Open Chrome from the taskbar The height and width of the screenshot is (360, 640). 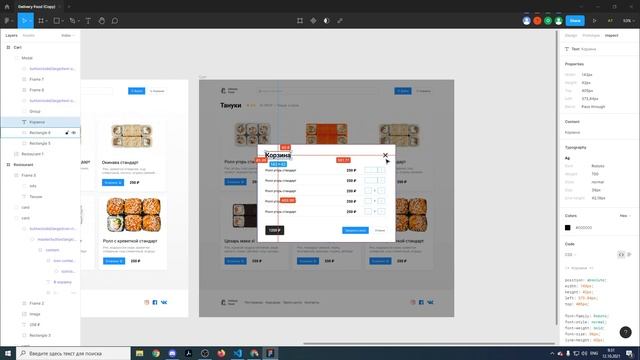click(156, 353)
